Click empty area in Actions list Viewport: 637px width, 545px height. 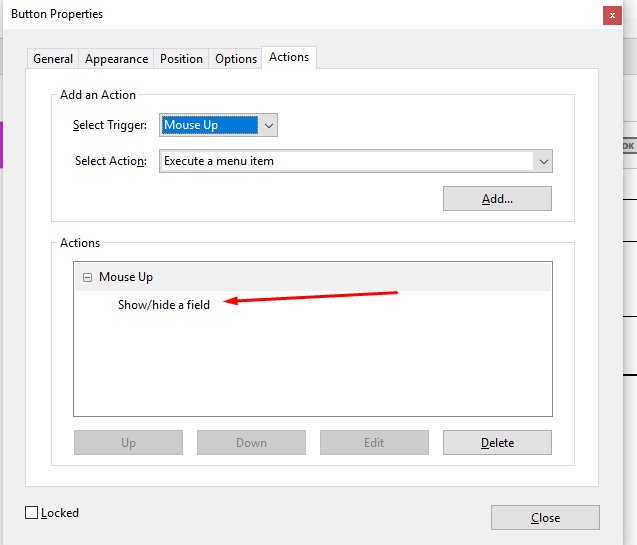coord(312,370)
